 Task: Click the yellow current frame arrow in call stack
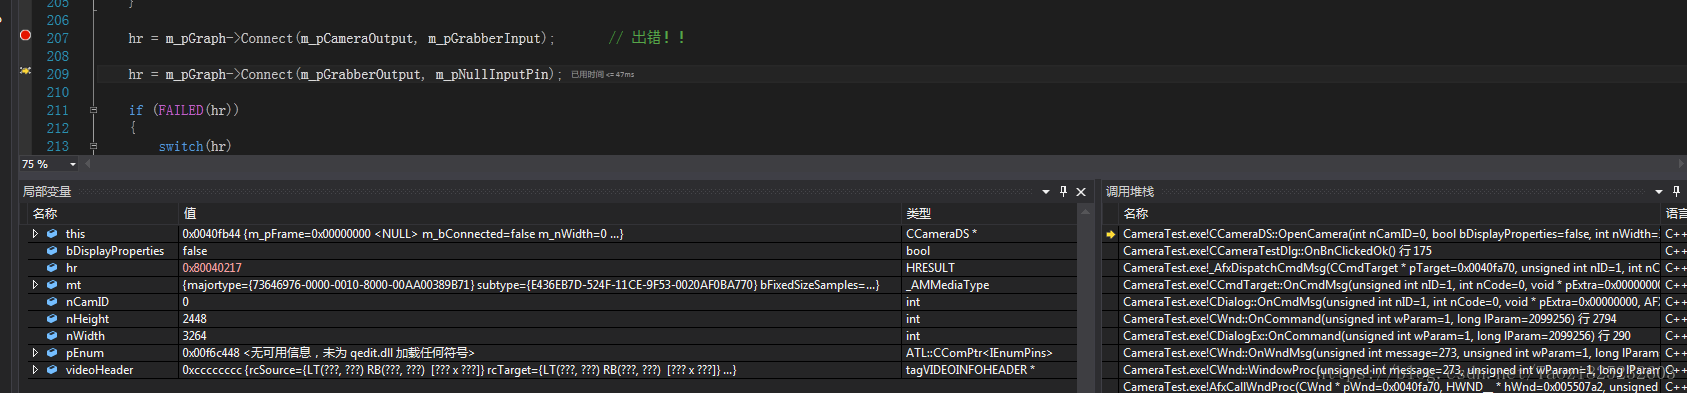click(1110, 234)
